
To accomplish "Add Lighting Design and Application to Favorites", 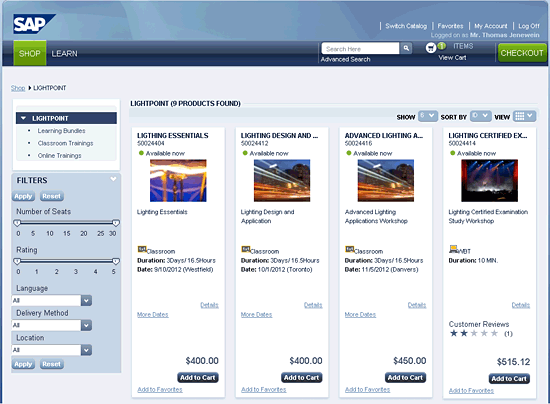I will pyautogui.click(x=264, y=389).
